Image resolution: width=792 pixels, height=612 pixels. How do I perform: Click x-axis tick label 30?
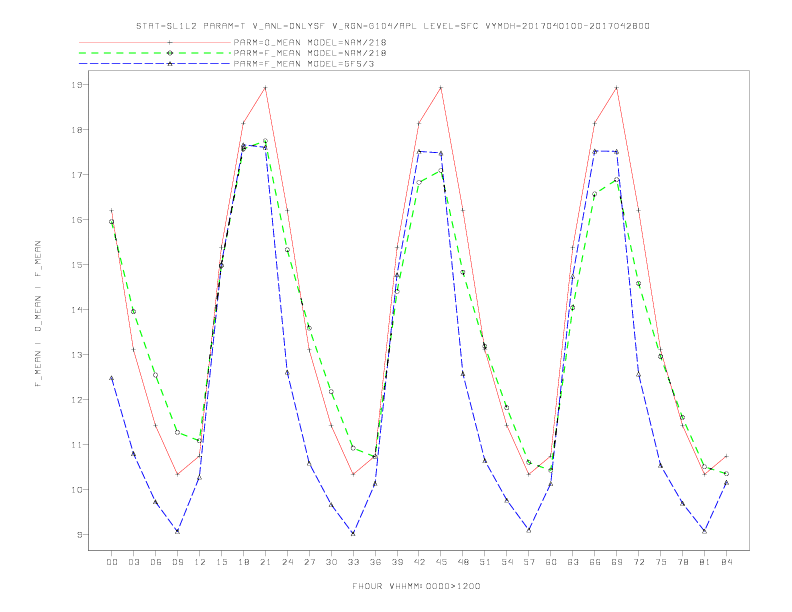331,562
